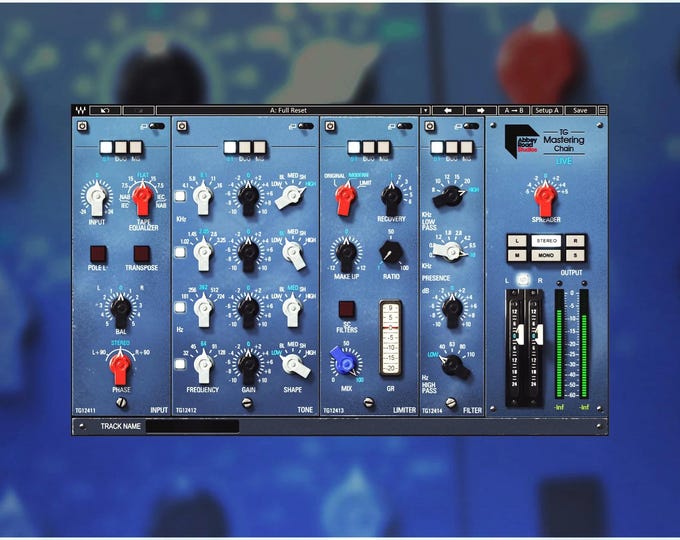Enable the bottom Frequency band button
Viewport: 680px width, 540px height.
180,364
